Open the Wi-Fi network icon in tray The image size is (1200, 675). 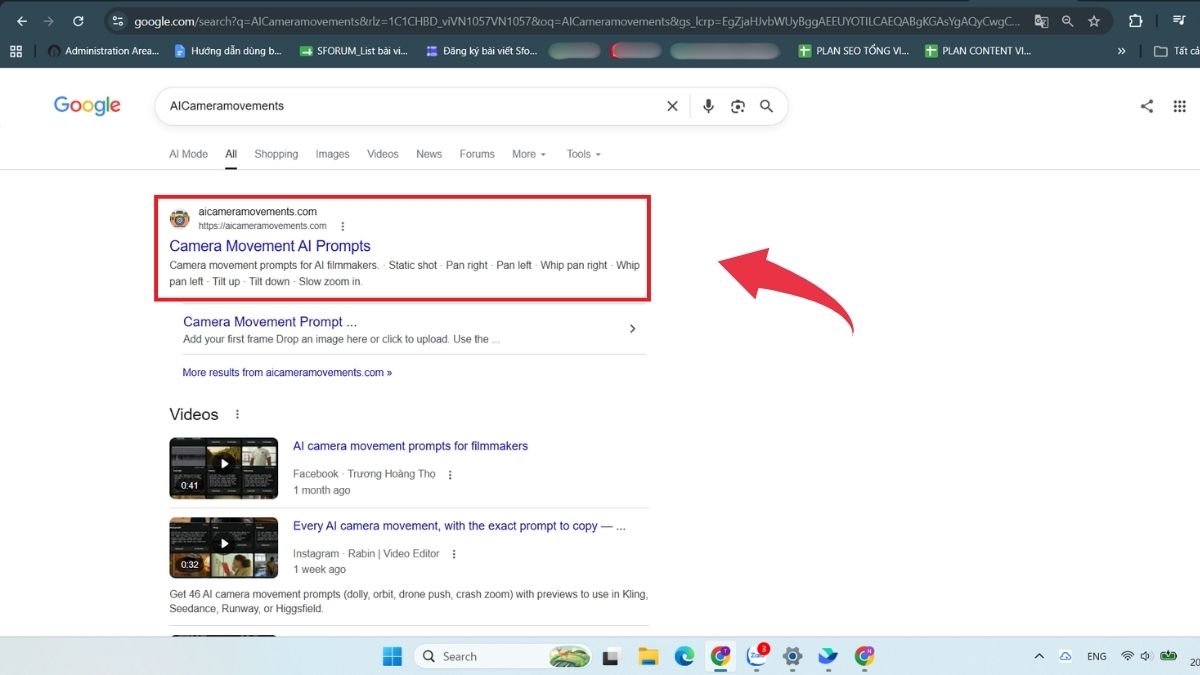tap(1128, 656)
